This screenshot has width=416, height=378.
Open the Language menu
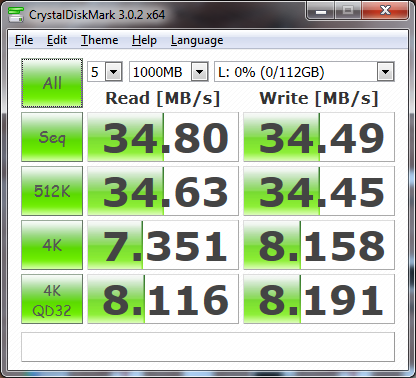(197, 40)
